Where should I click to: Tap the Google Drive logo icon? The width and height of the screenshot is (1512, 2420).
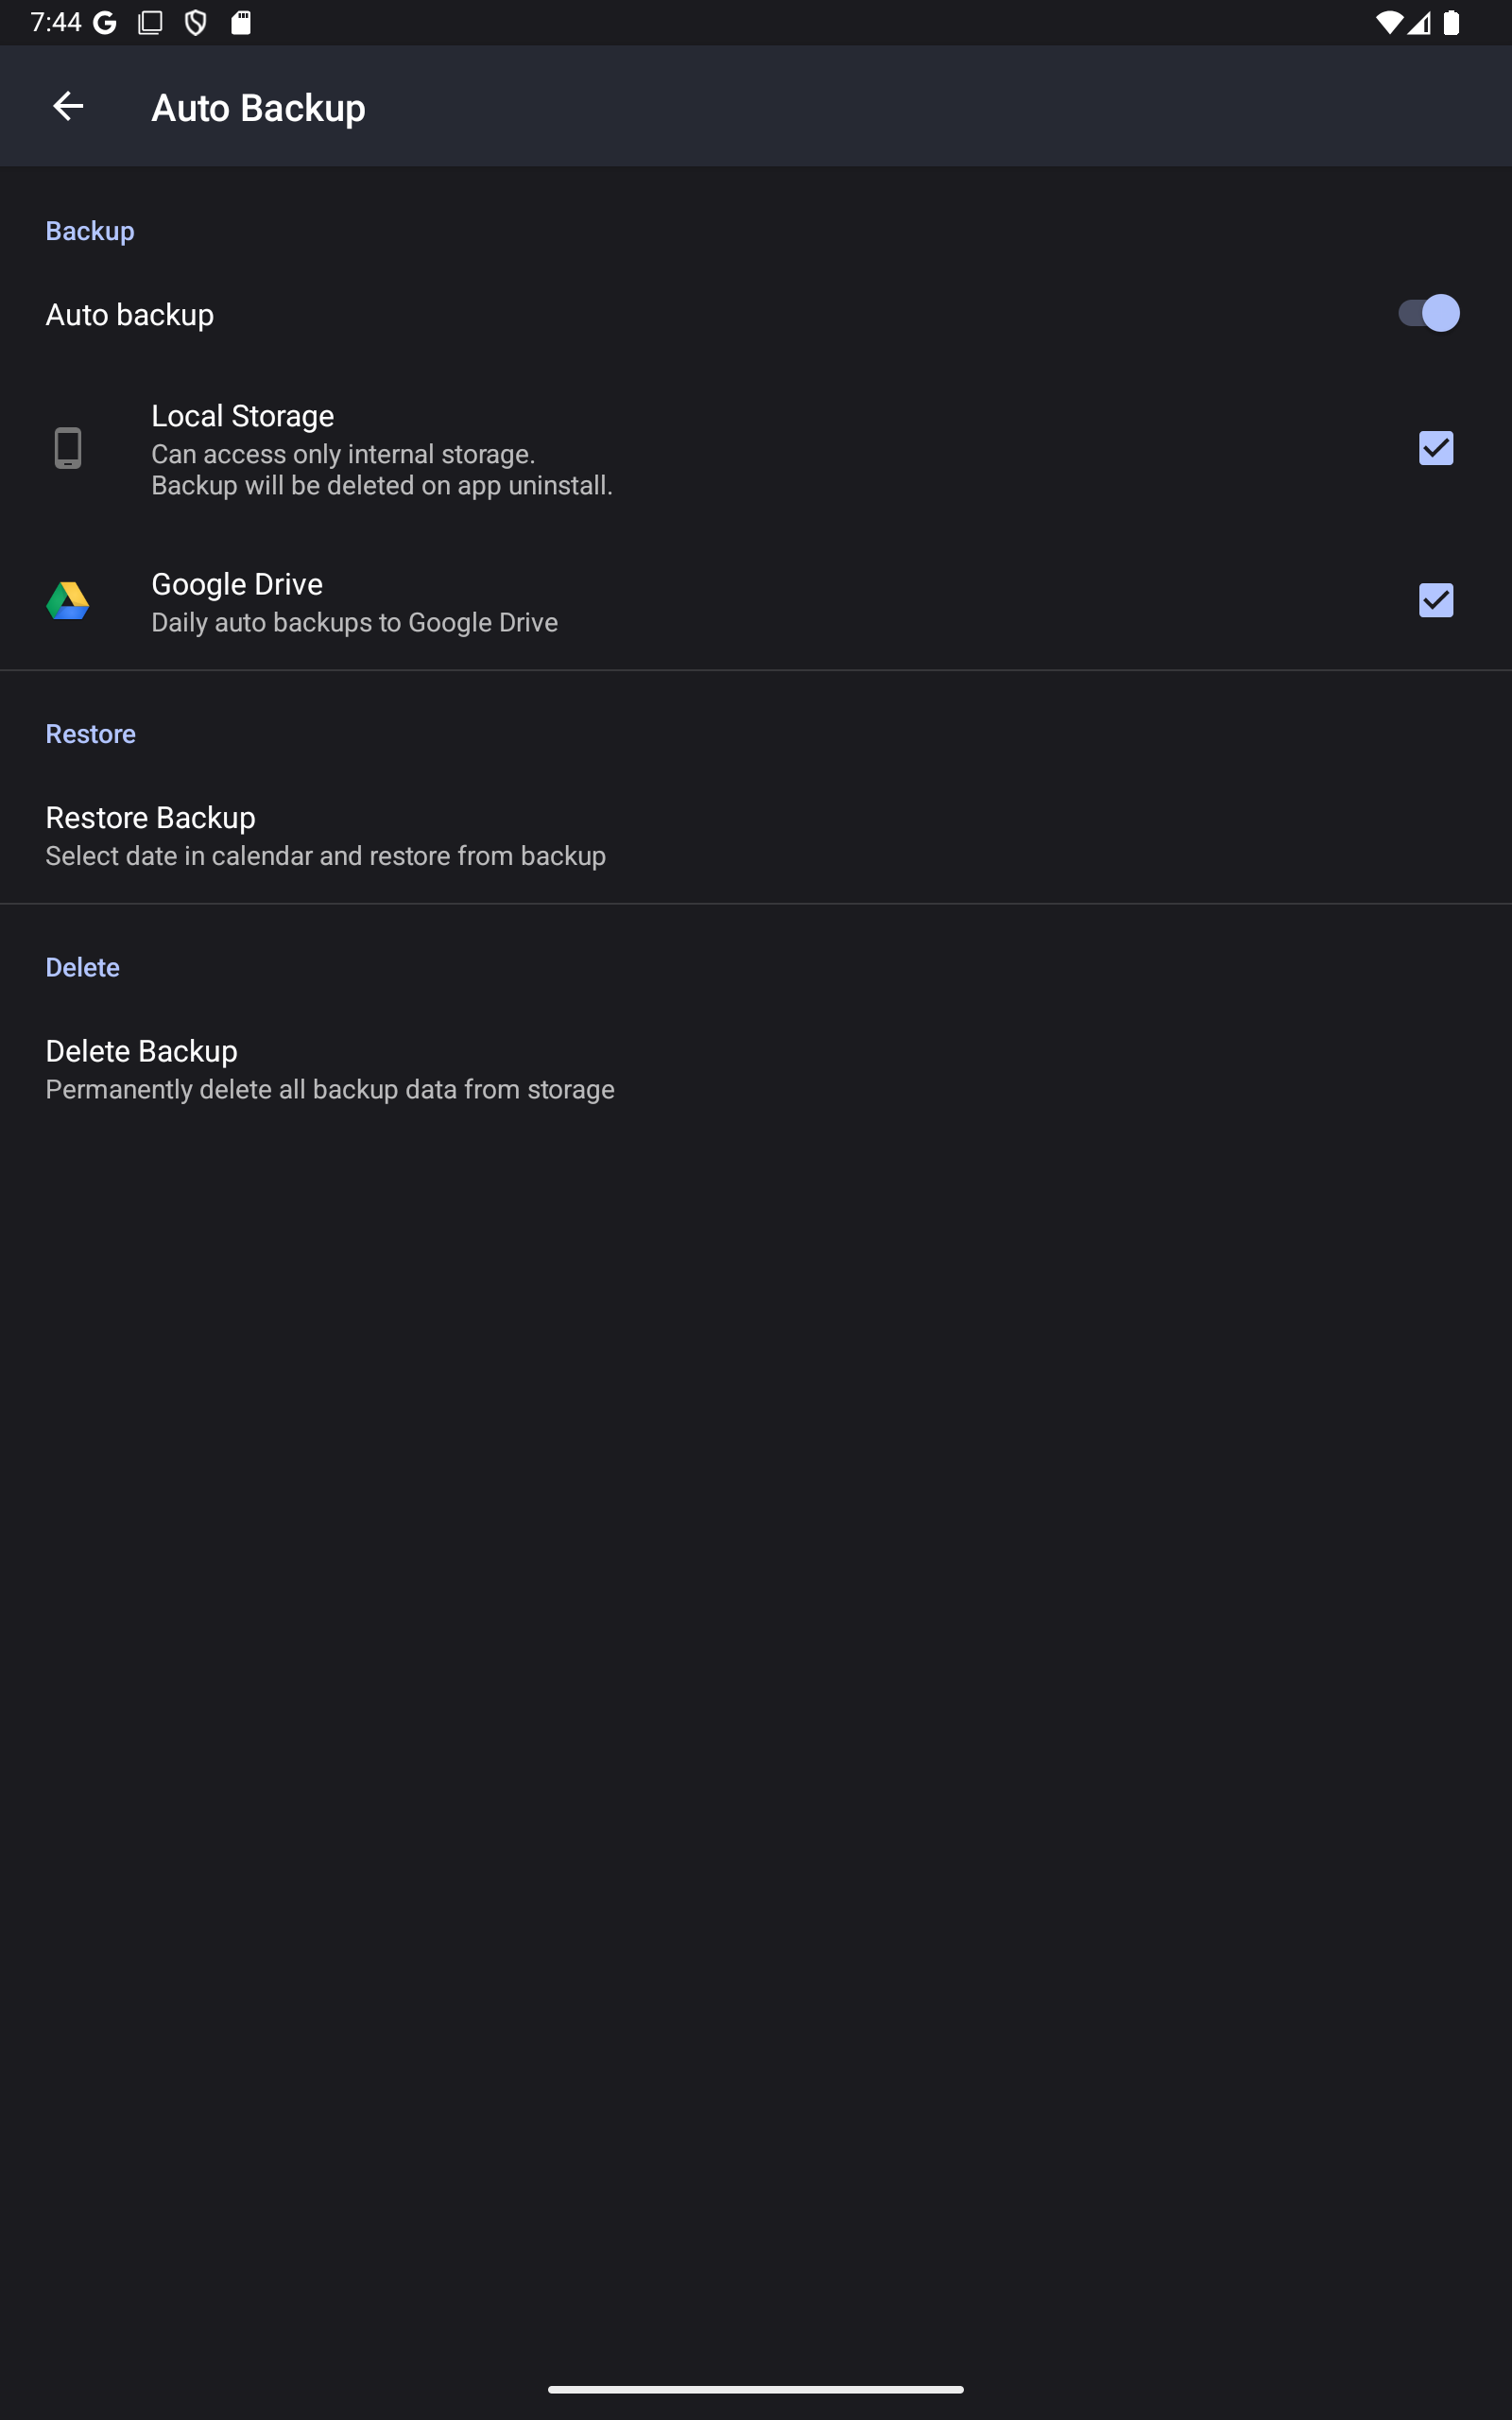point(68,601)
